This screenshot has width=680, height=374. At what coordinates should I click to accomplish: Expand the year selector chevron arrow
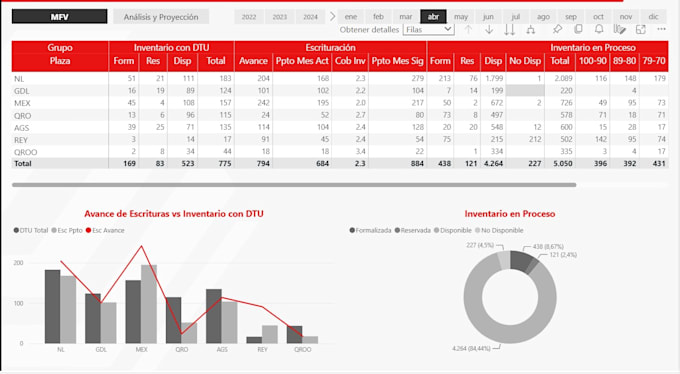coord(333,16)
